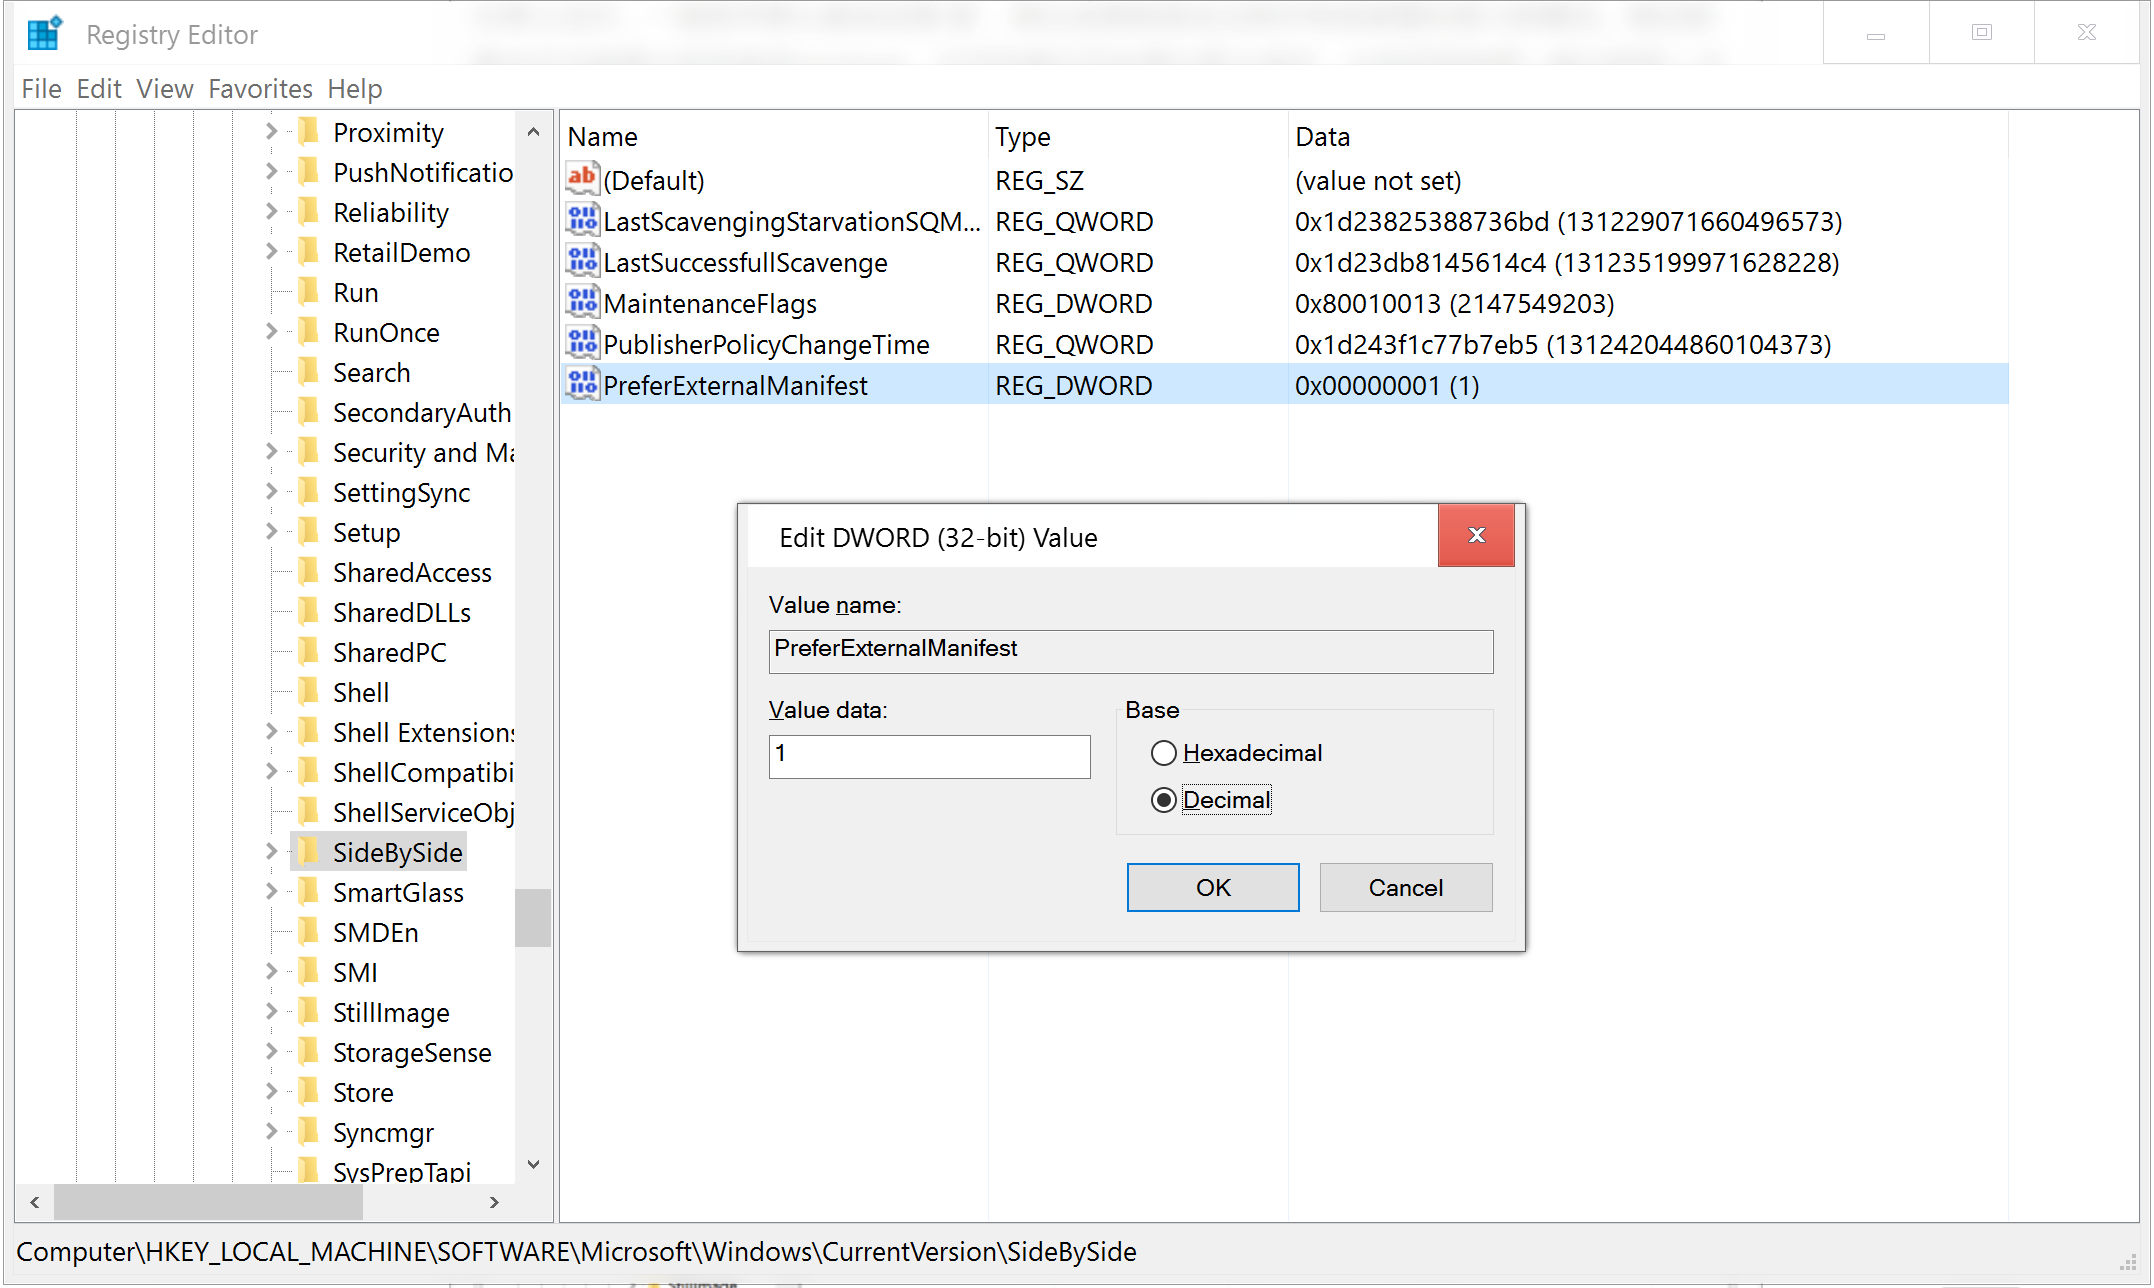Click the SideBySide folder icon
Viewport: 2154px width, 1288px height.
(310, 851)
